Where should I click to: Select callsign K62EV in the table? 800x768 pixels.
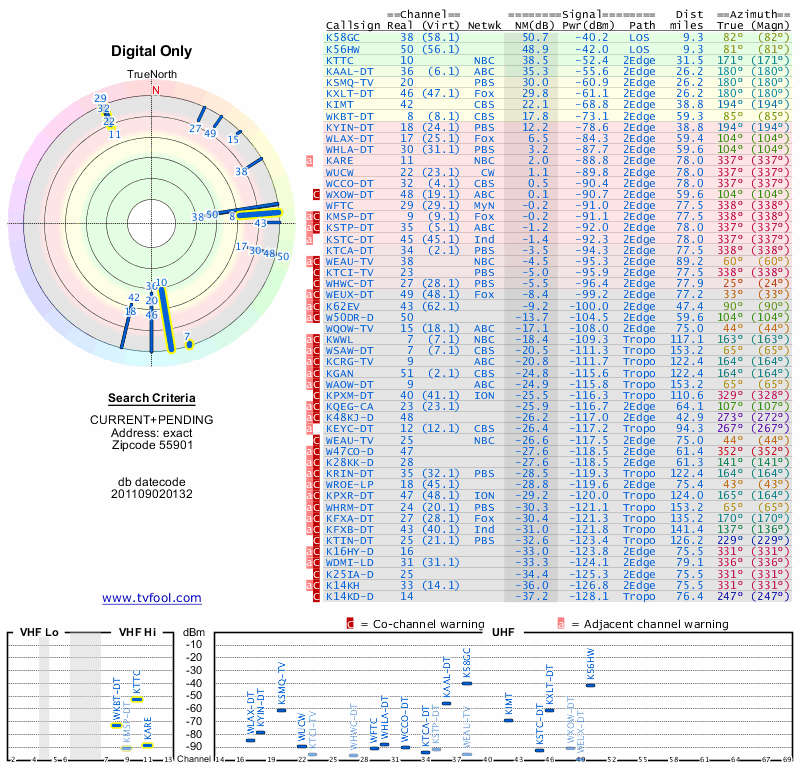click(343, 306)
